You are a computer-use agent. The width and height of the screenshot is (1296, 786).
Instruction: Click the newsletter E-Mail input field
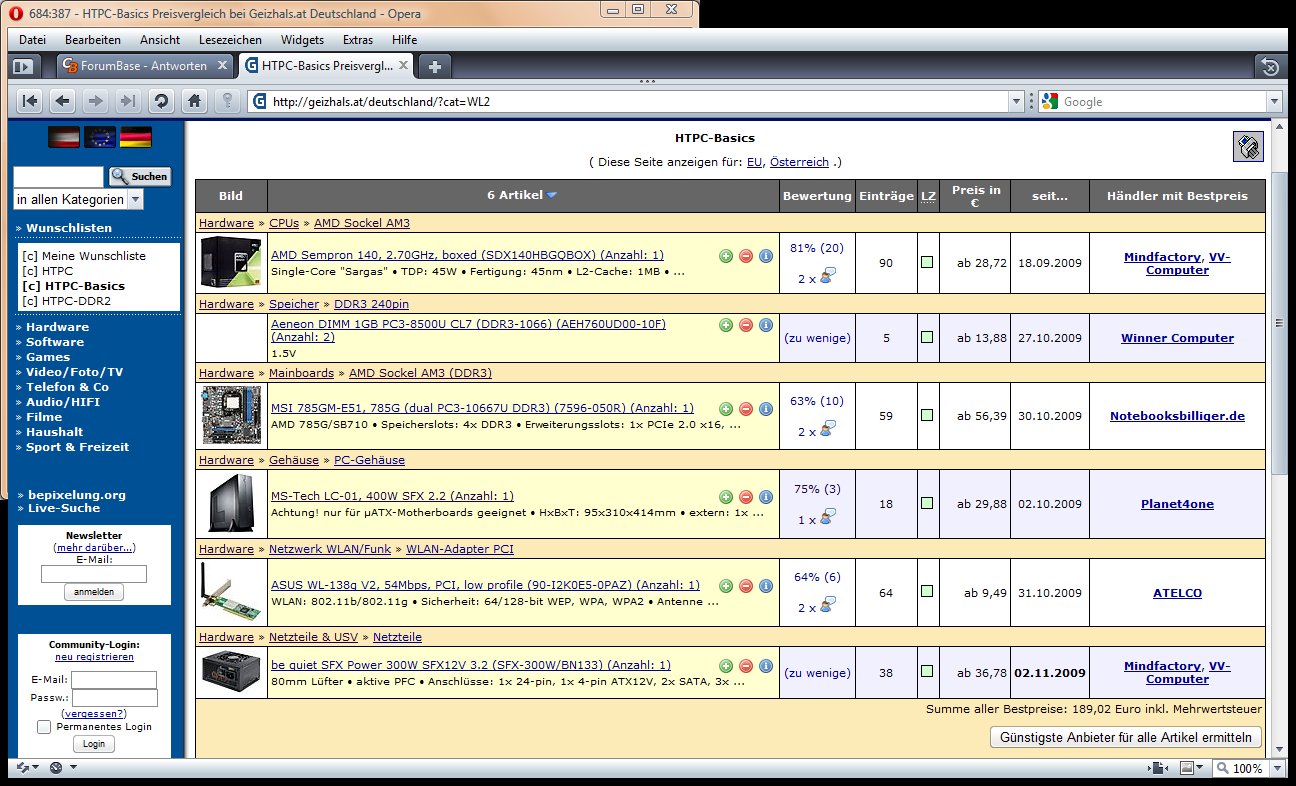tap(94, 574)
